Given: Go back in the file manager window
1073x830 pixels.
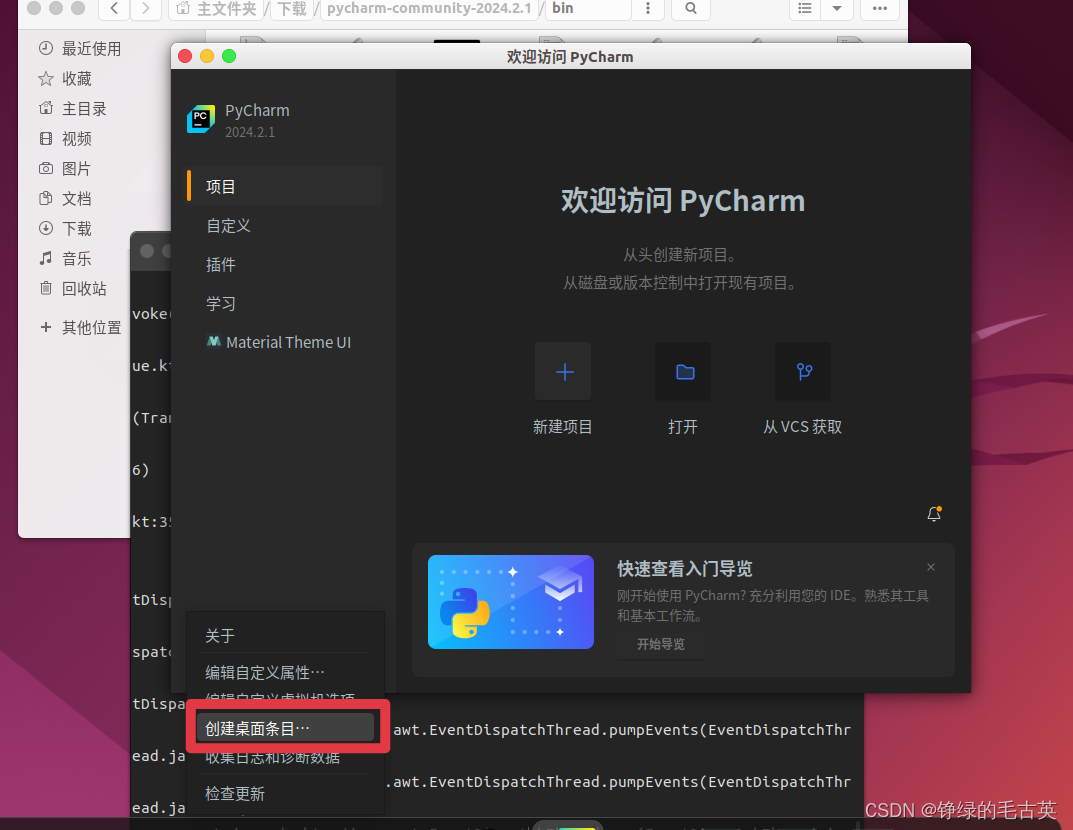Looking at the screenshot, I should click(114, 8).
